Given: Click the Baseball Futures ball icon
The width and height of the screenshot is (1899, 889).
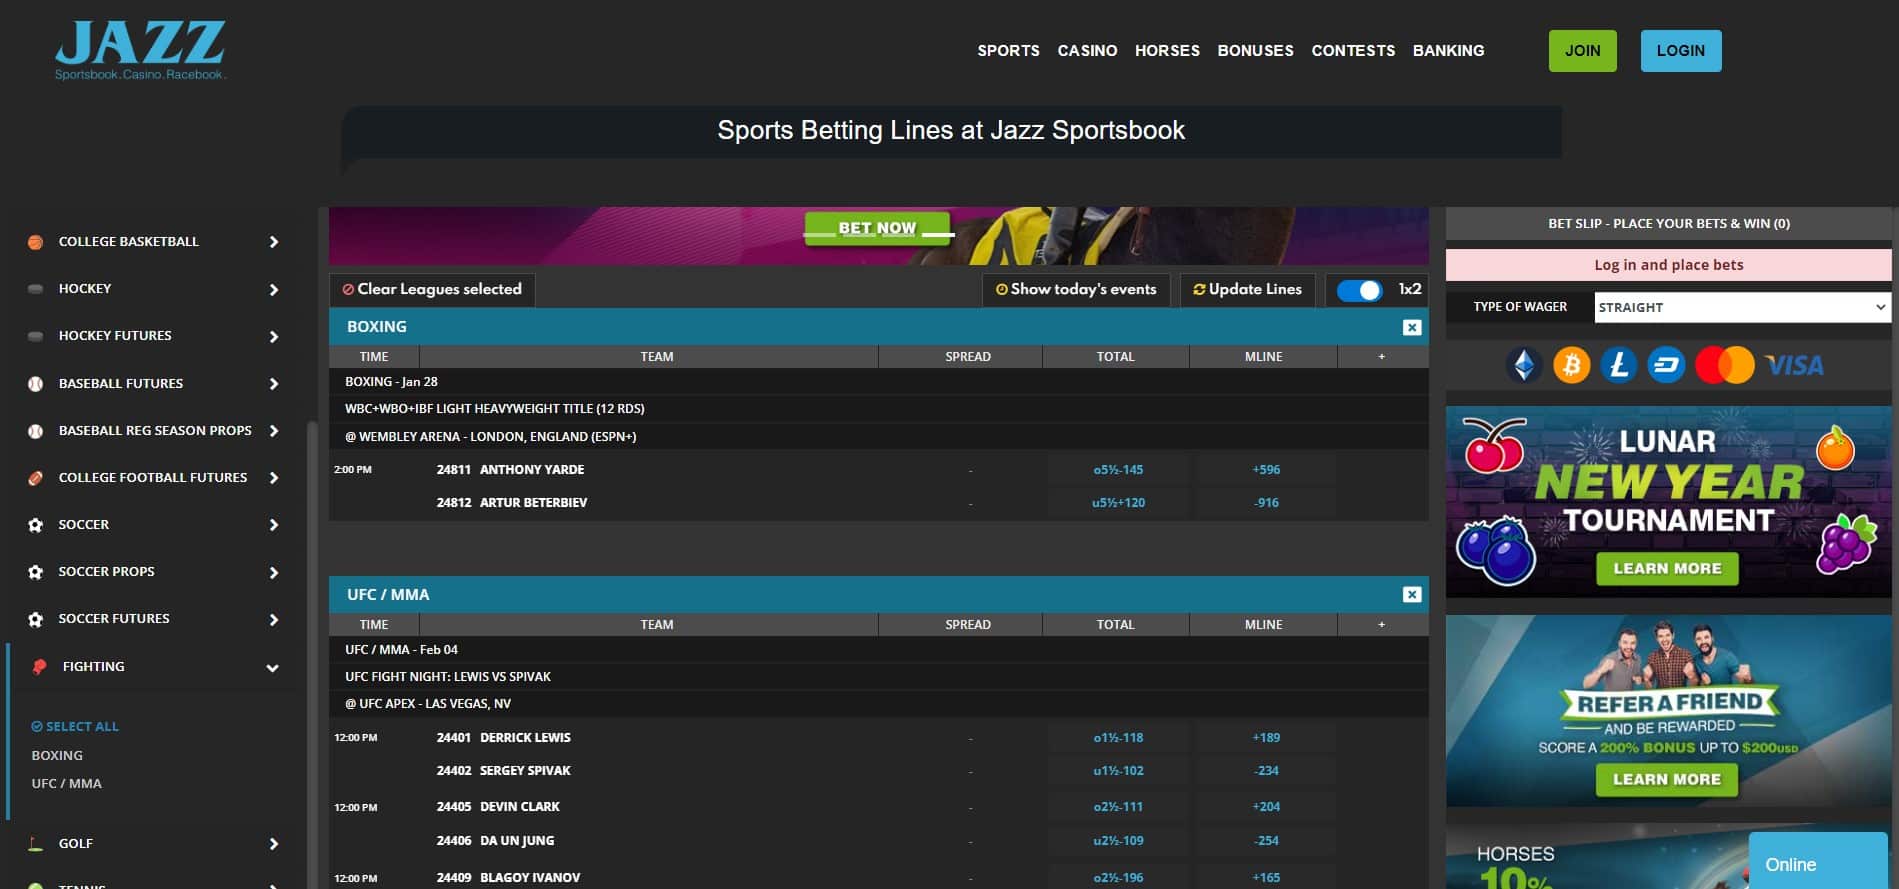Looking at the screenshot, I should pyautogui.click(x=36, y=384).
